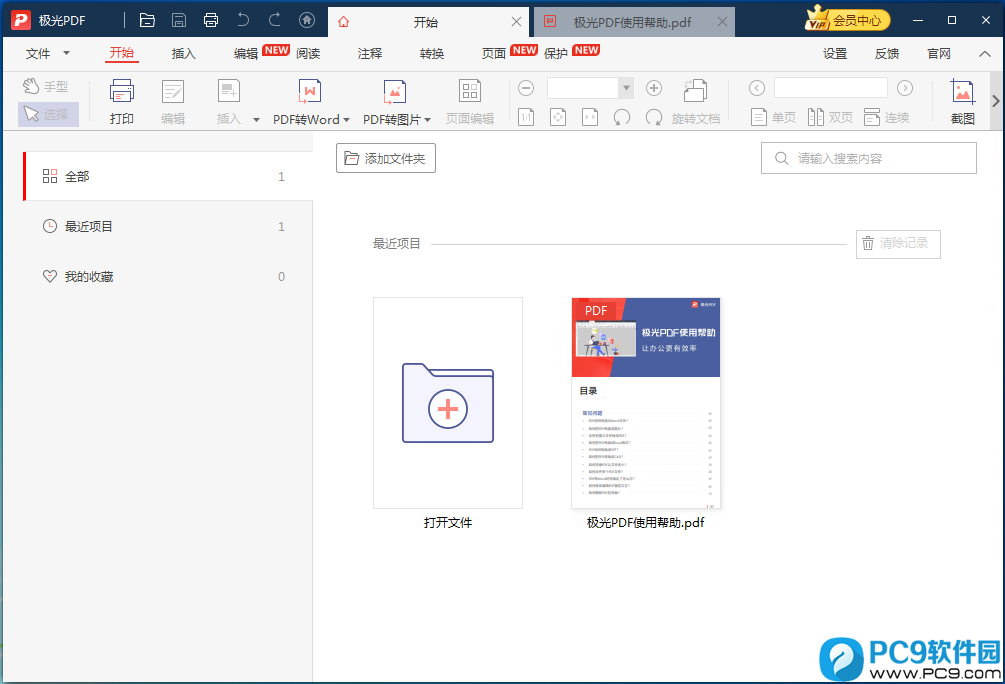Screen dimensions: 1005x684
Task: Select 我的收藏 in the sidebar
Action: (168, 276)
